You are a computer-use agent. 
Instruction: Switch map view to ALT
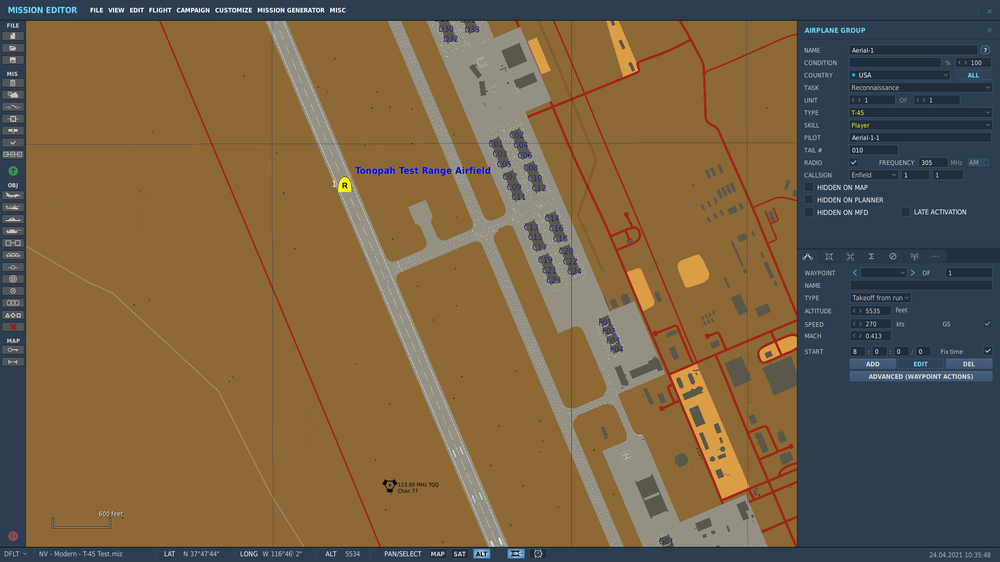pyautogui.click(x=482, y=554)
